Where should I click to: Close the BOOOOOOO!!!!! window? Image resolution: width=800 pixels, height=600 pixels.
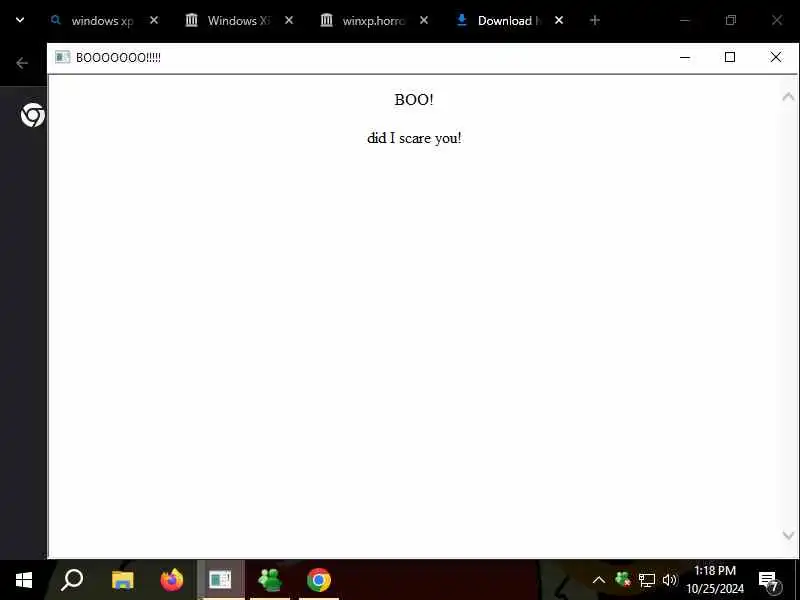point(776,57)
